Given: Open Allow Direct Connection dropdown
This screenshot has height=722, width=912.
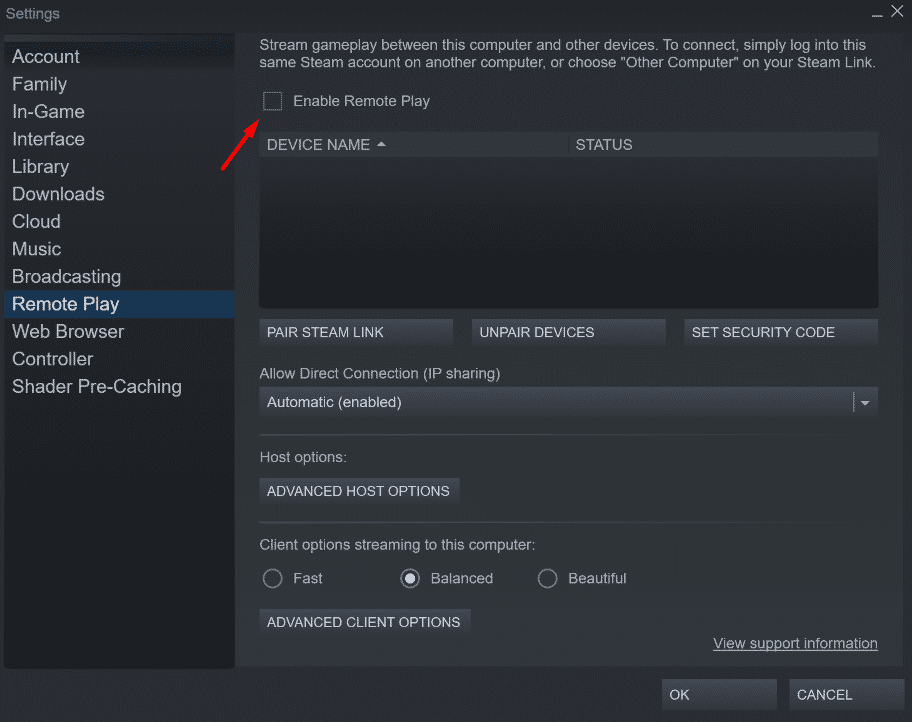Looking at the screenshot, I should pyautogui.click(x=568, y=402).
